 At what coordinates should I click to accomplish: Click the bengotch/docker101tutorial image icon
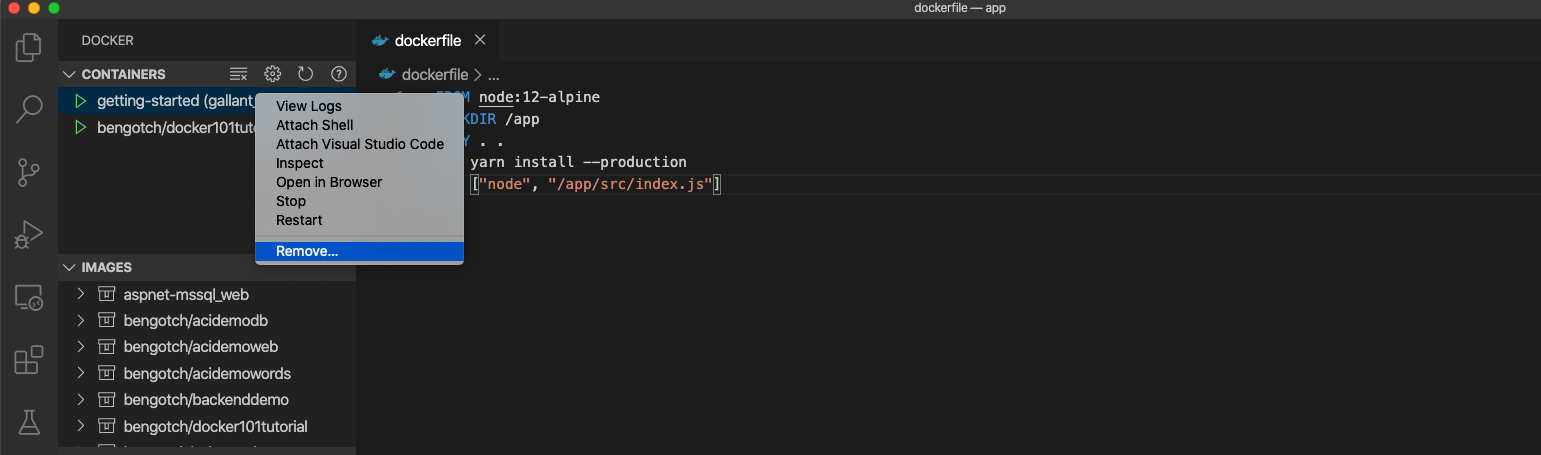106,426
